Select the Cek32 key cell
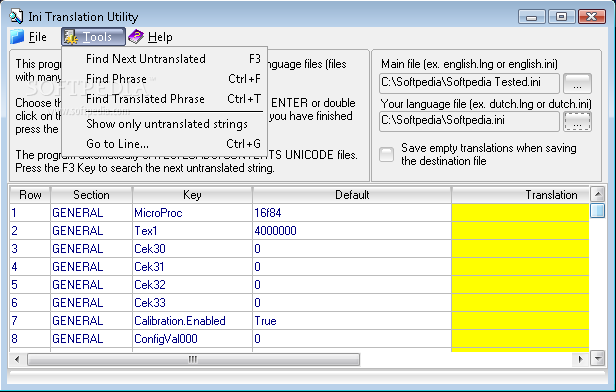The height and width of the screenshot is (392, 616). pyautogui.click(x=192, y=285)
